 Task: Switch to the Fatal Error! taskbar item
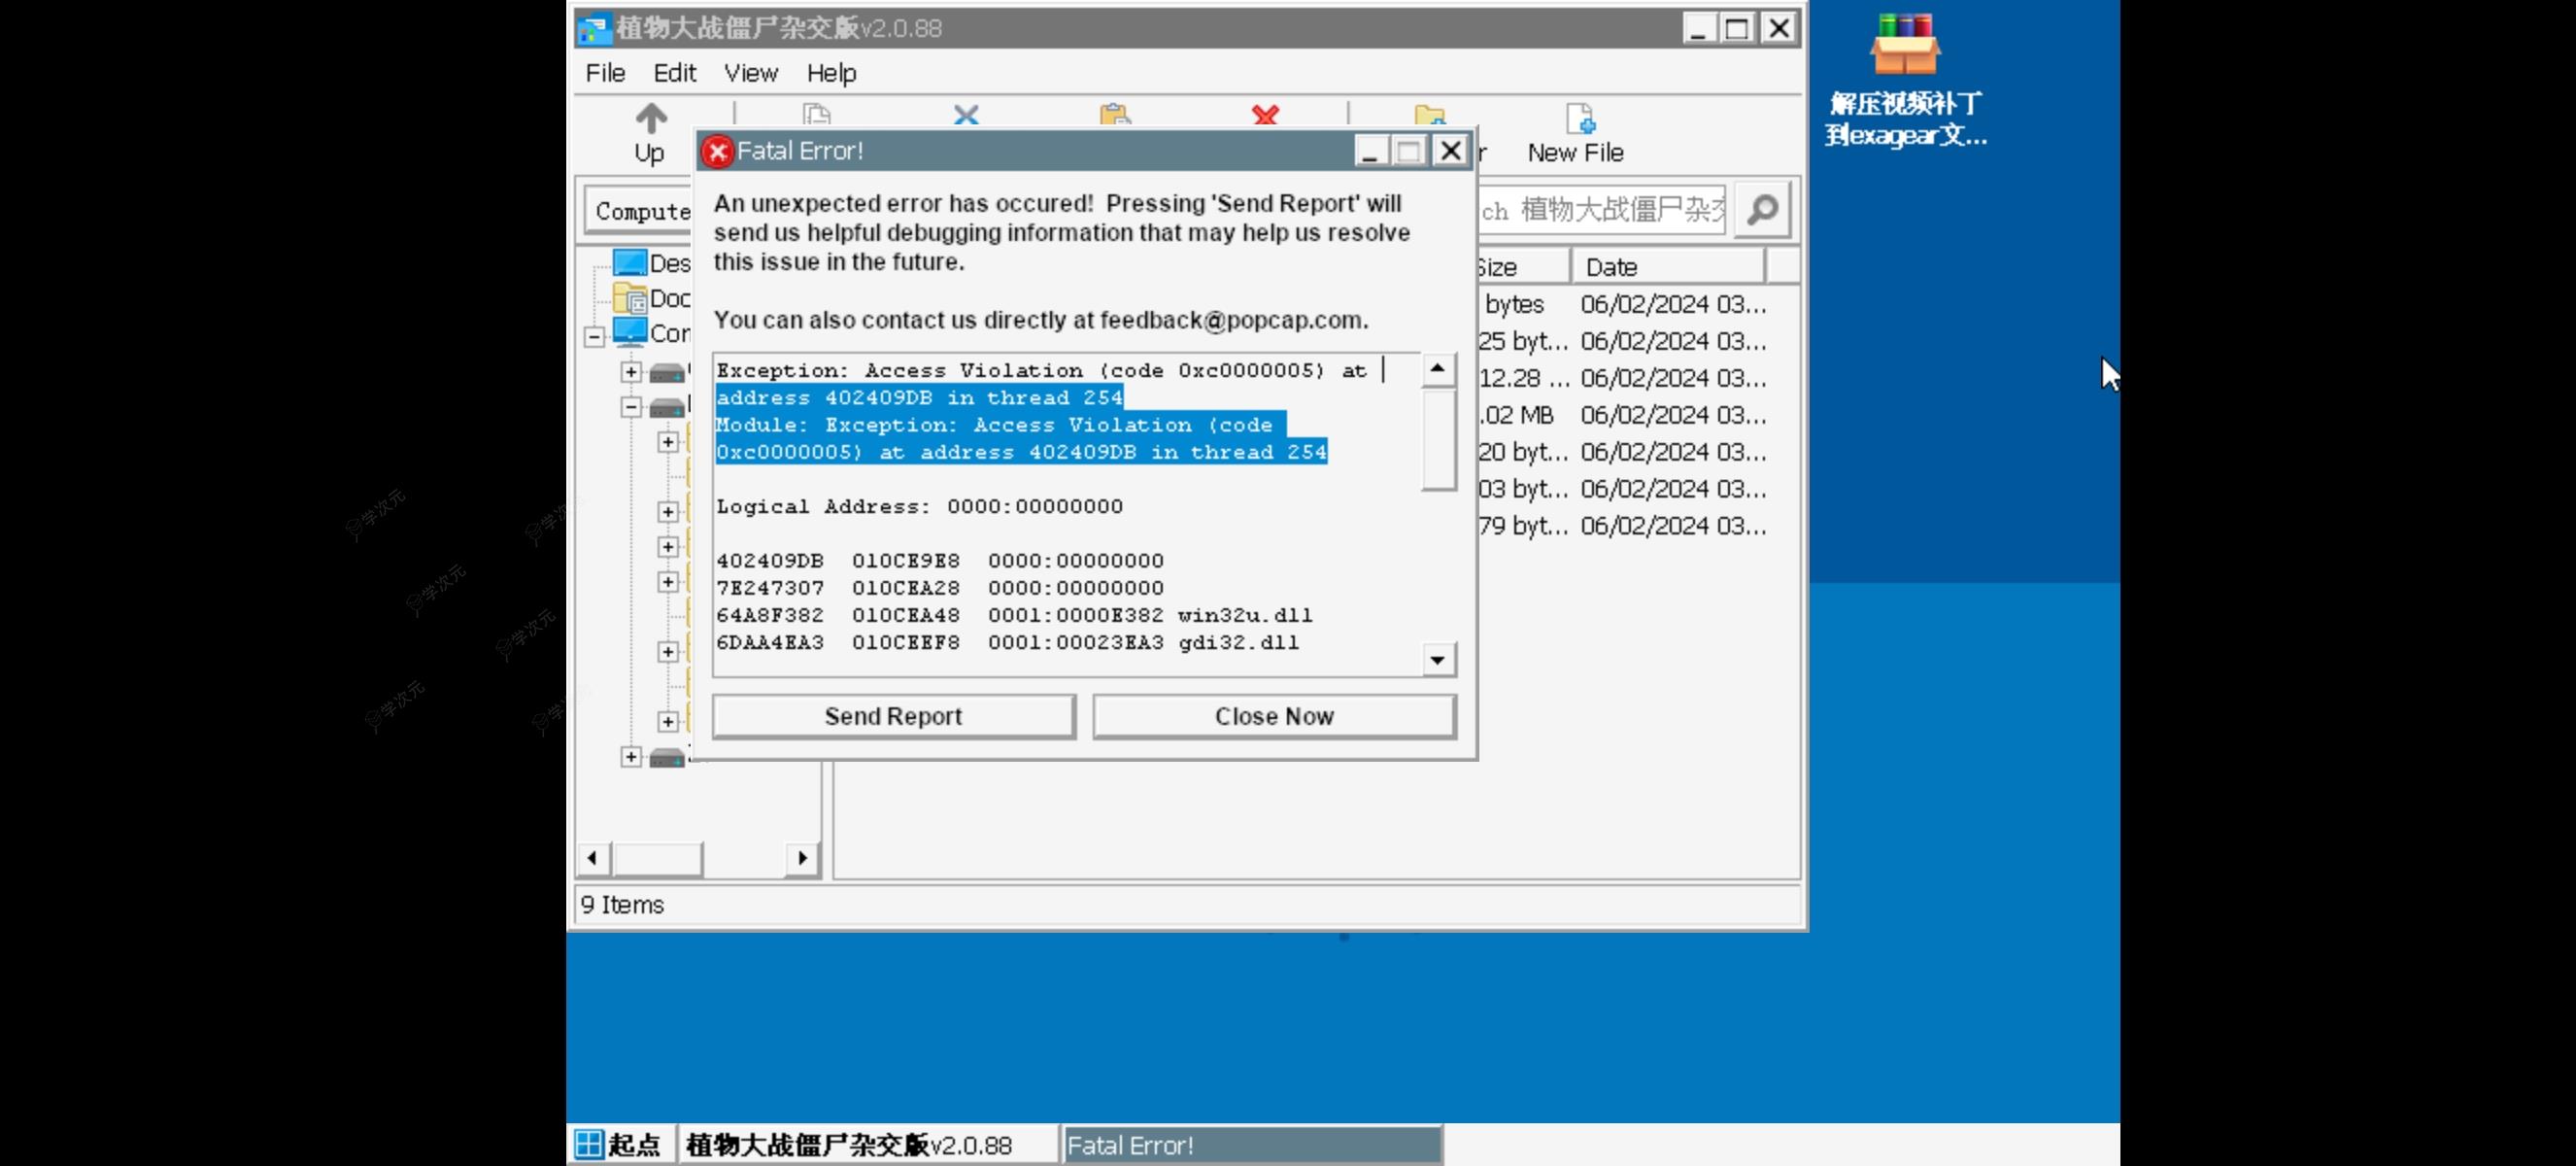[1251, 1144]
